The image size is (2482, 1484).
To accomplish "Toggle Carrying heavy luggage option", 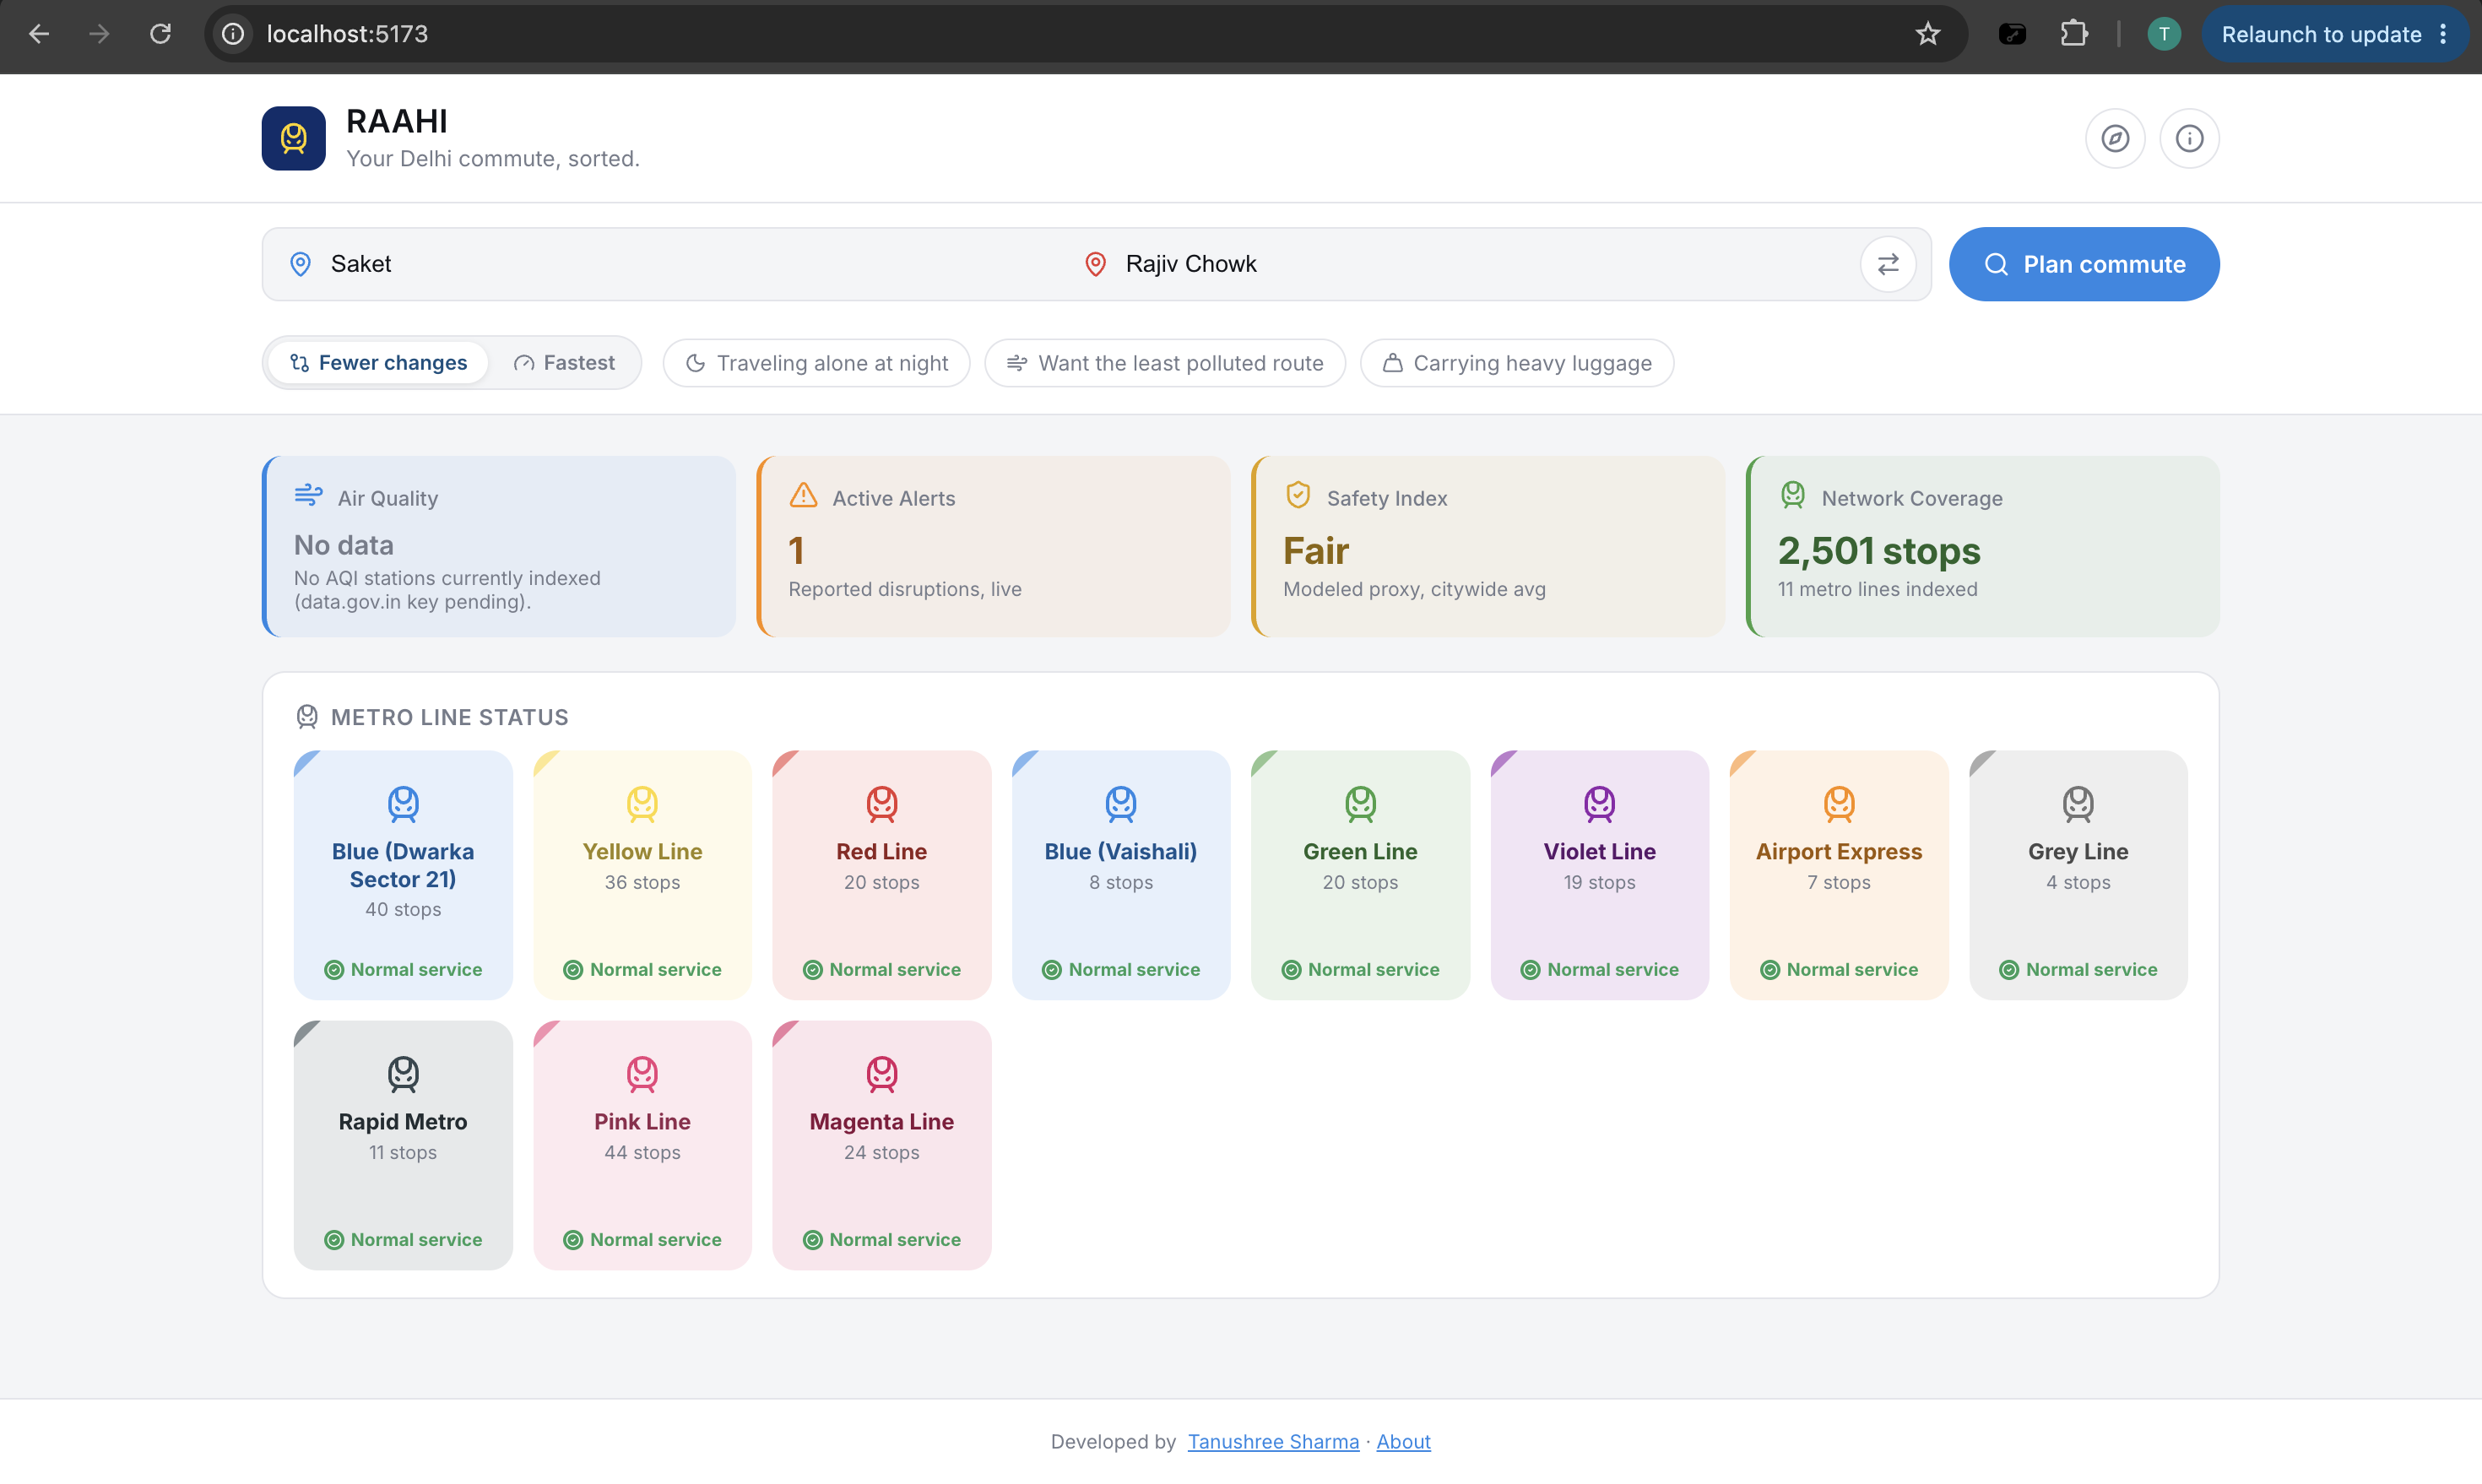I will click(x=1517, y=363).
